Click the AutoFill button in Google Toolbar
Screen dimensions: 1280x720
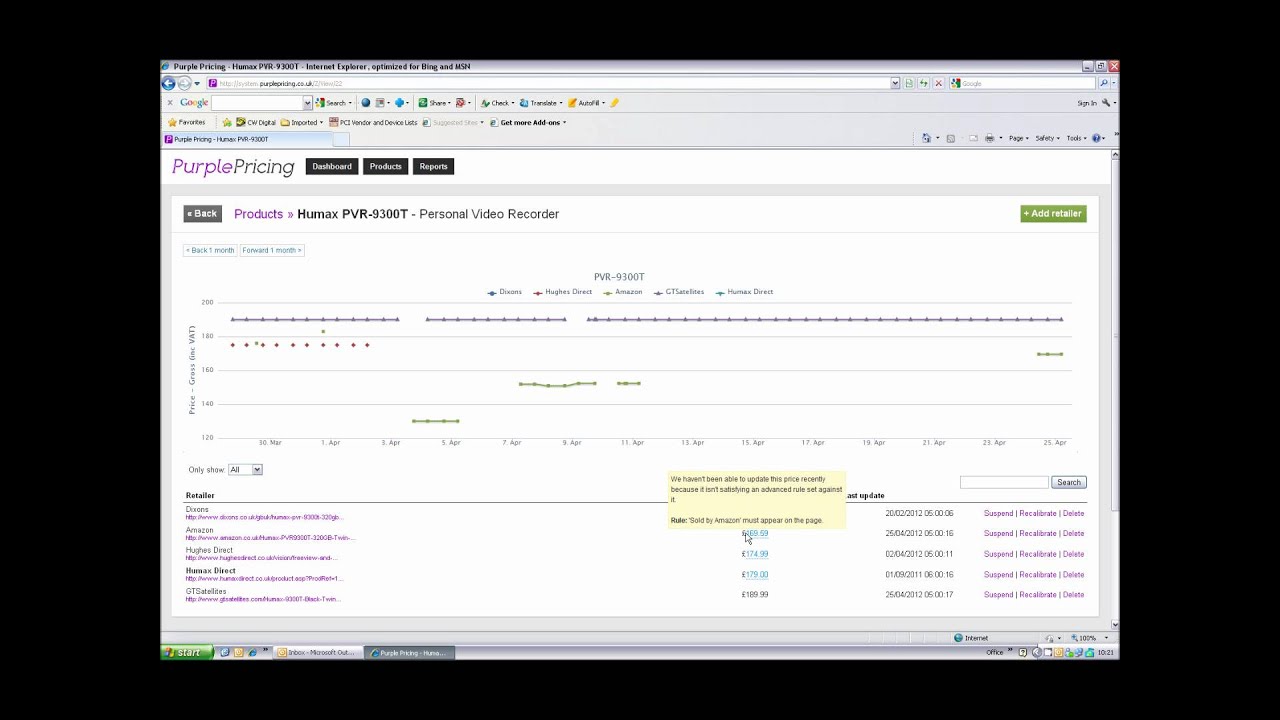[x=585, y=103]
